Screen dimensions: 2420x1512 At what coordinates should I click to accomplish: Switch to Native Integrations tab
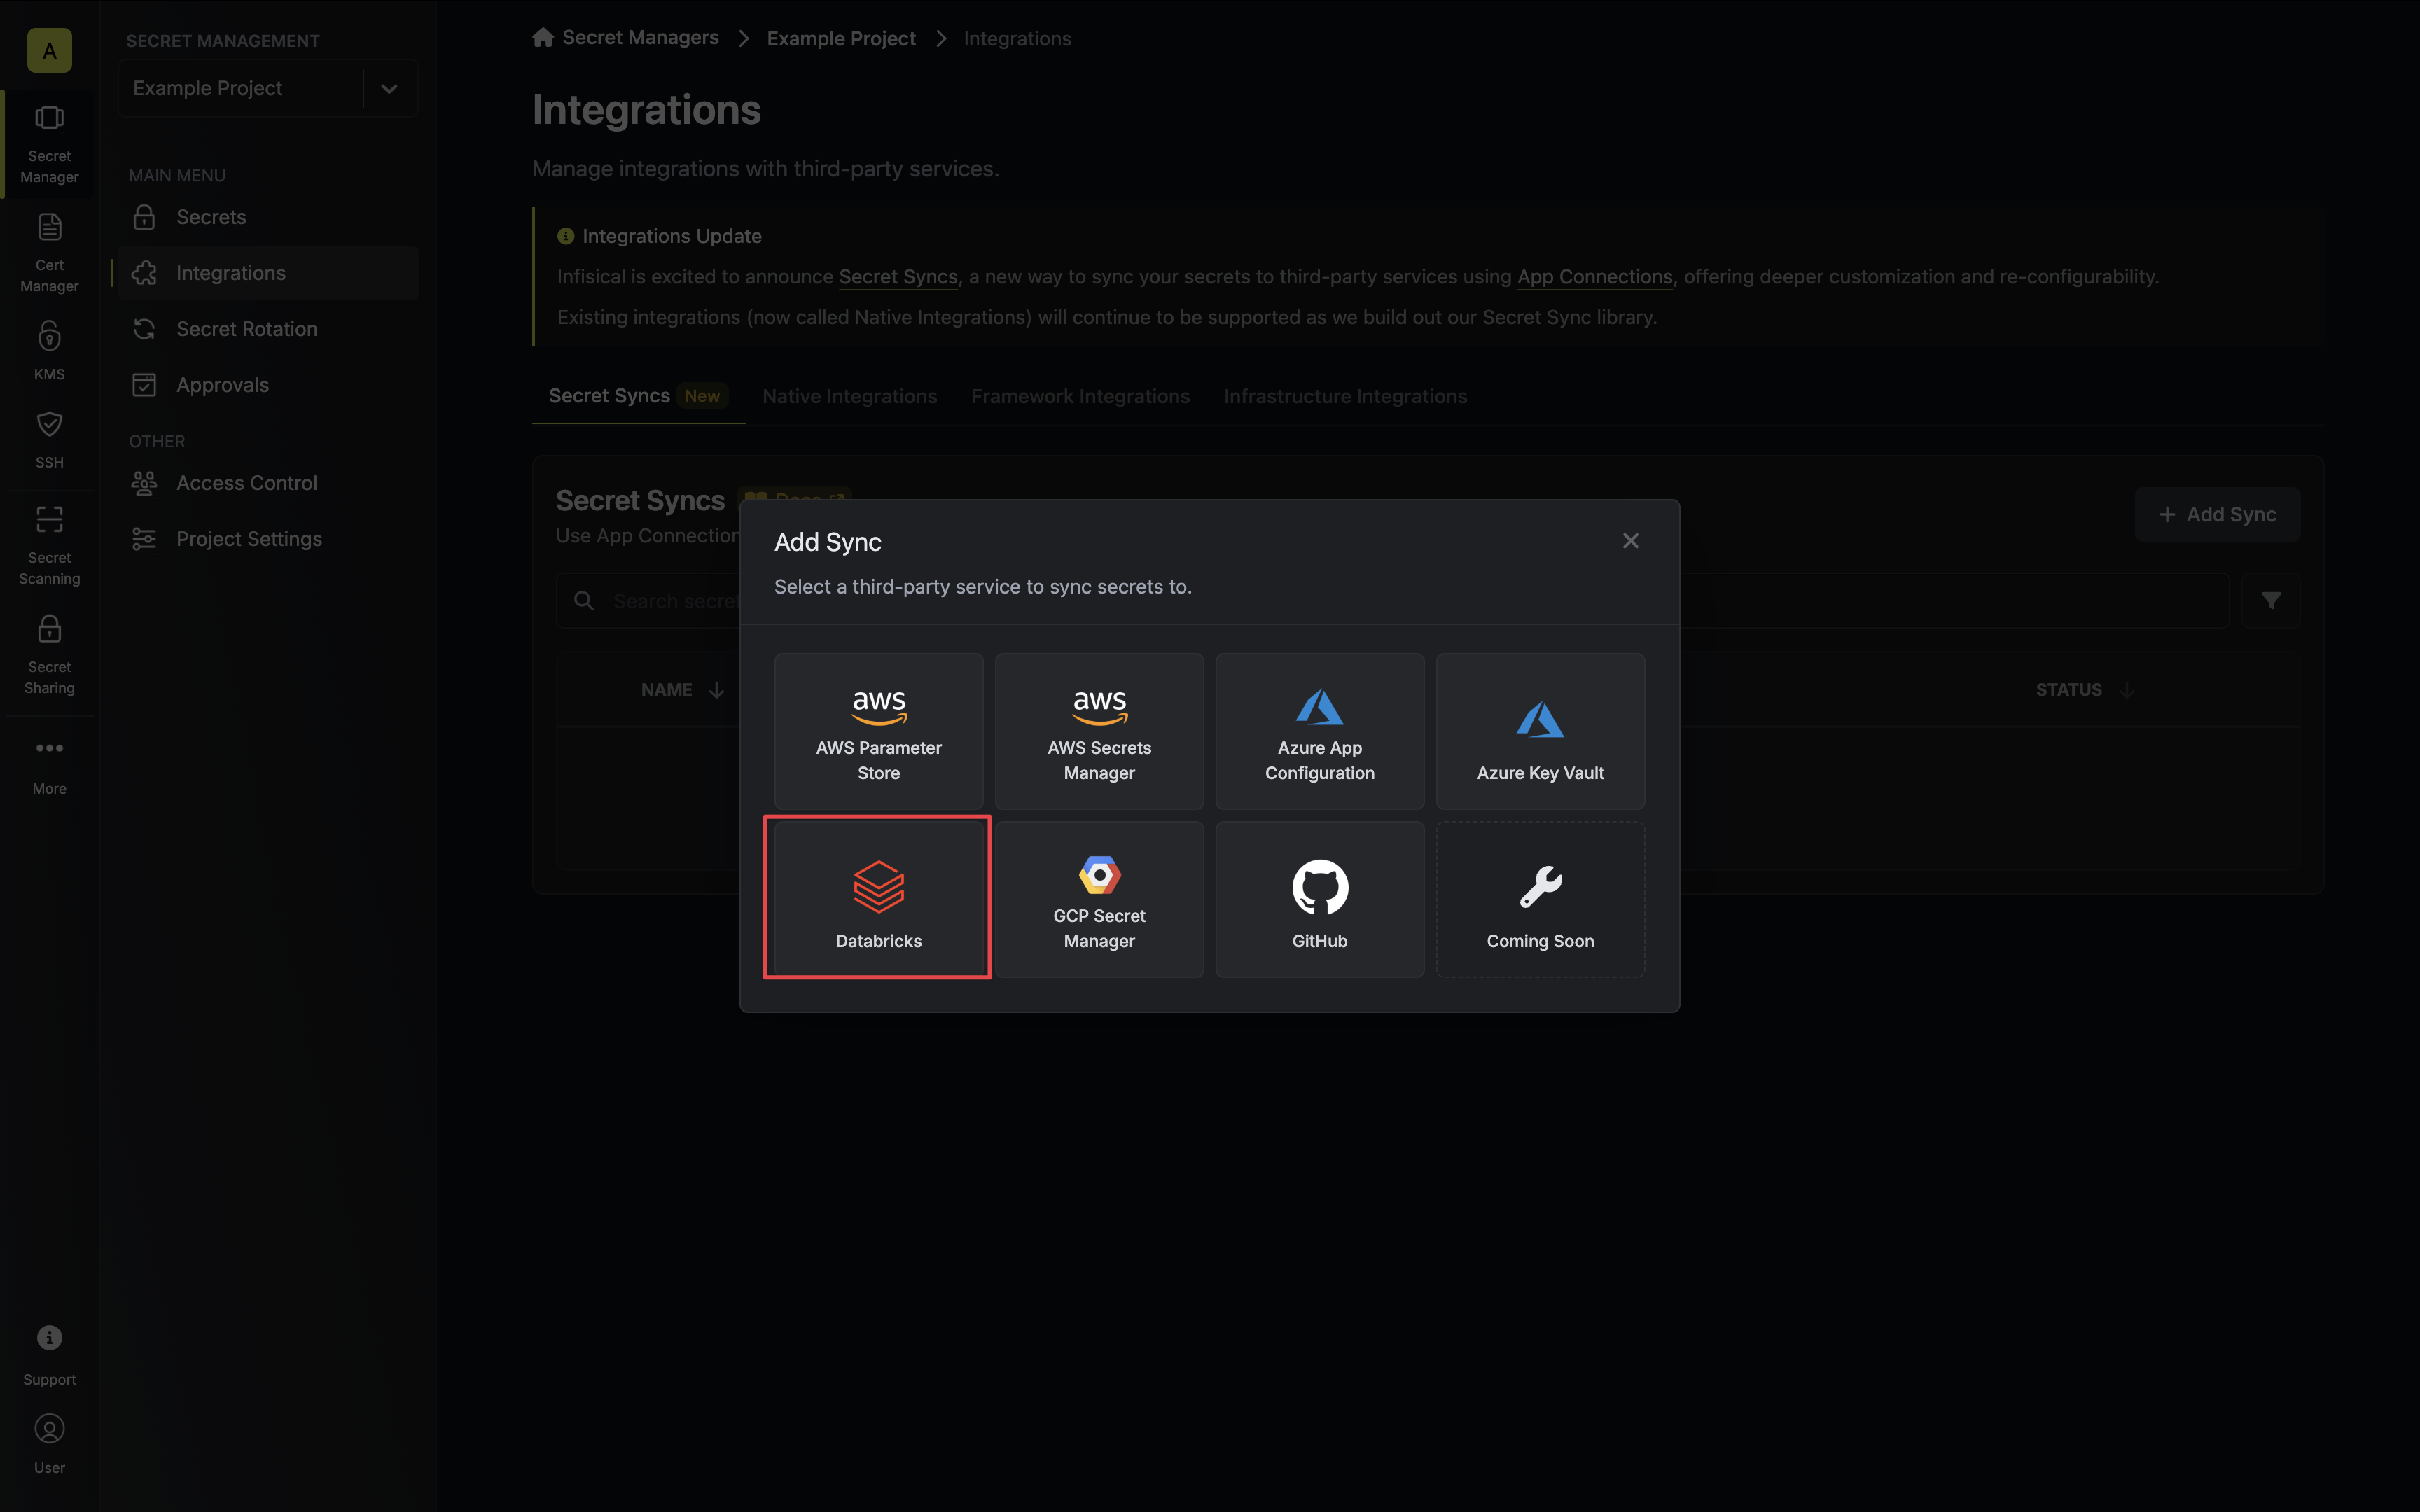click(x=849, y=396)
